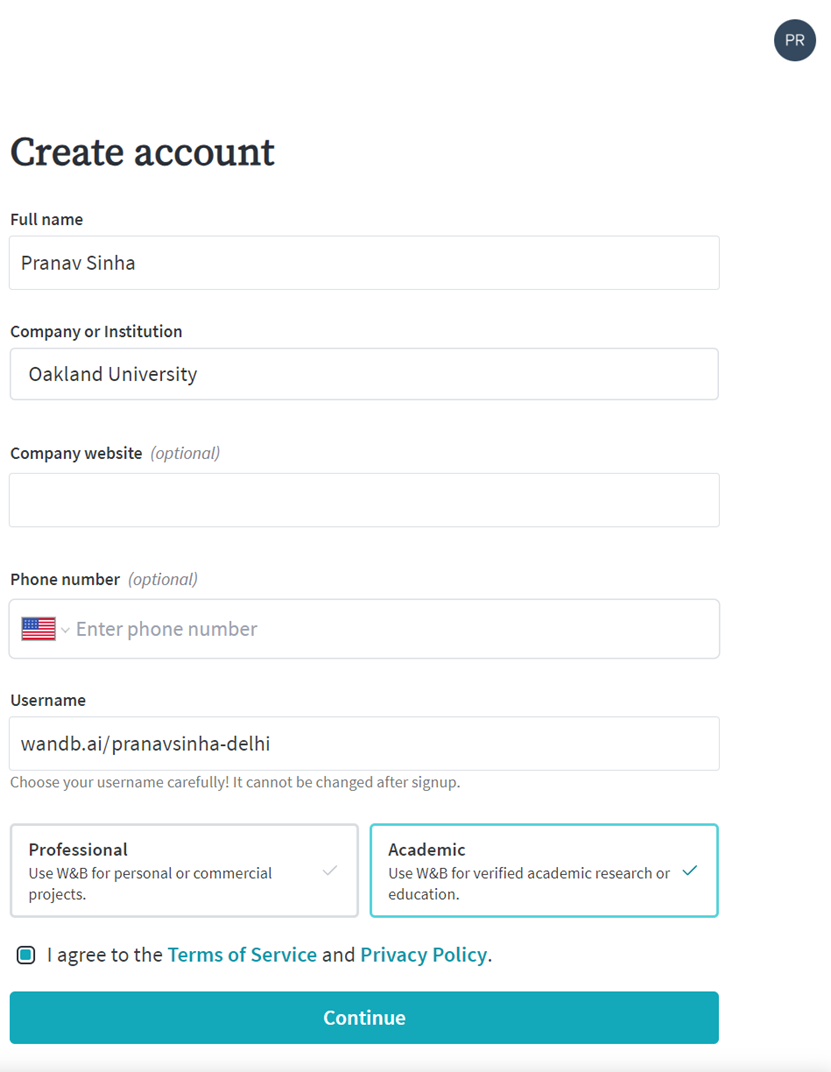Click the empty Company website field

point(364,500)
